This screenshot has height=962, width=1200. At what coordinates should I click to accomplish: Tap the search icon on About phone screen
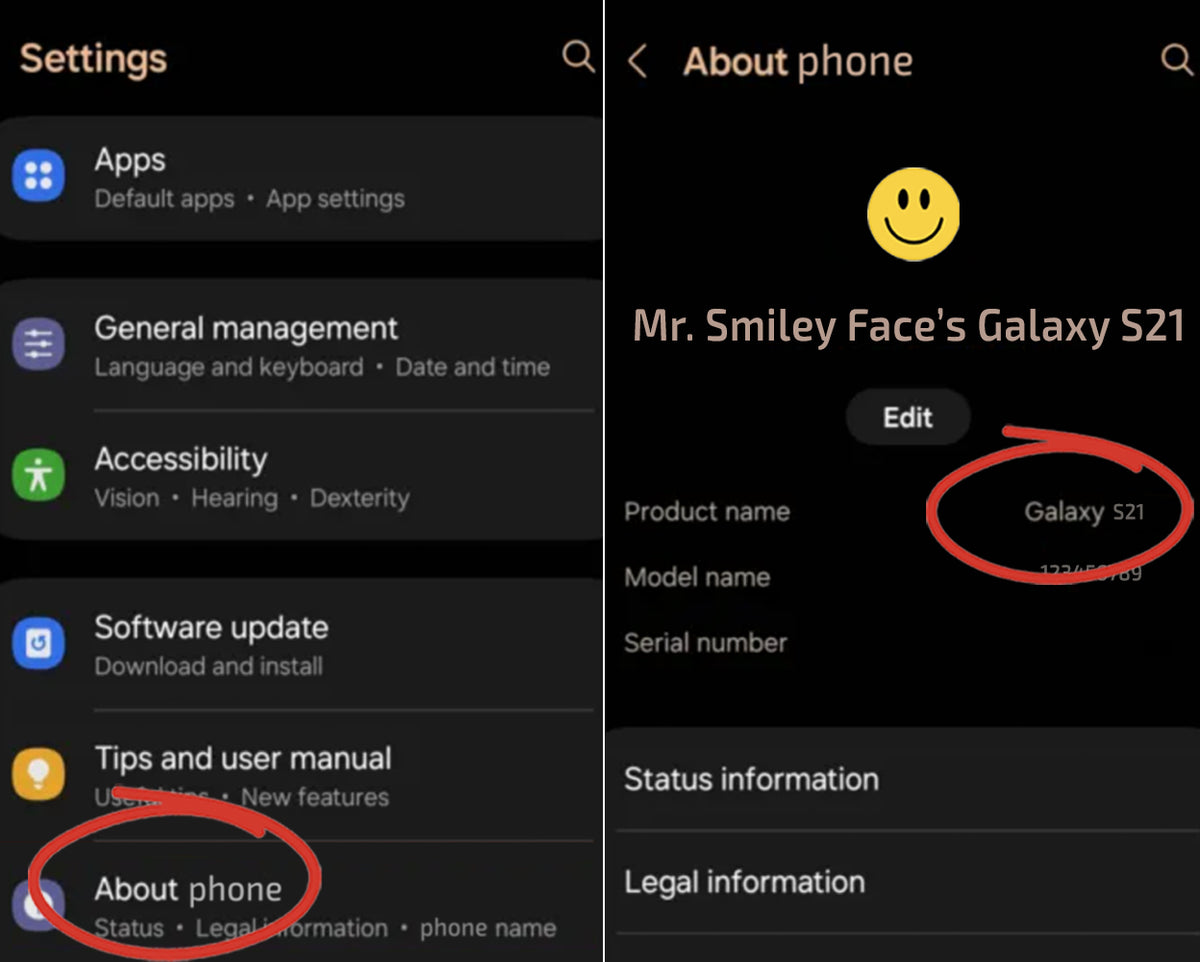1177,60
